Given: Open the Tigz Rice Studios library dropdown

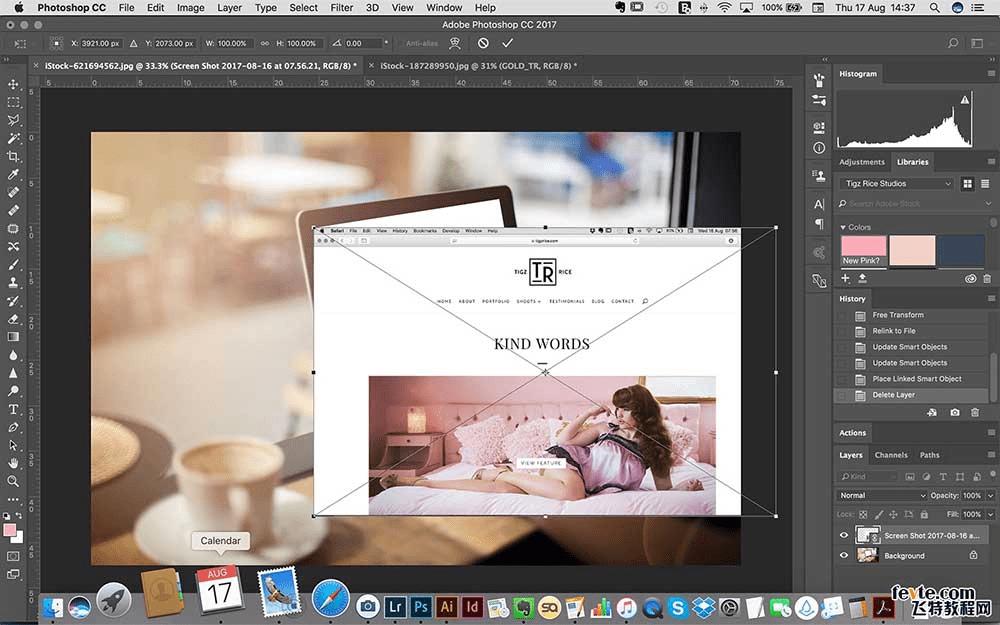Looking at the screenshot, I should pos(897,184).
